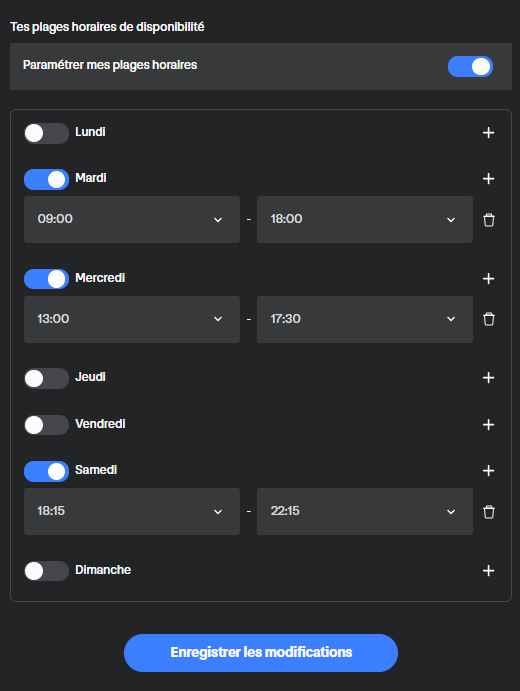Open Mercredi end time 17:30 dropdown
Viewport: 520px width, 691px height.
click(365, 319)
